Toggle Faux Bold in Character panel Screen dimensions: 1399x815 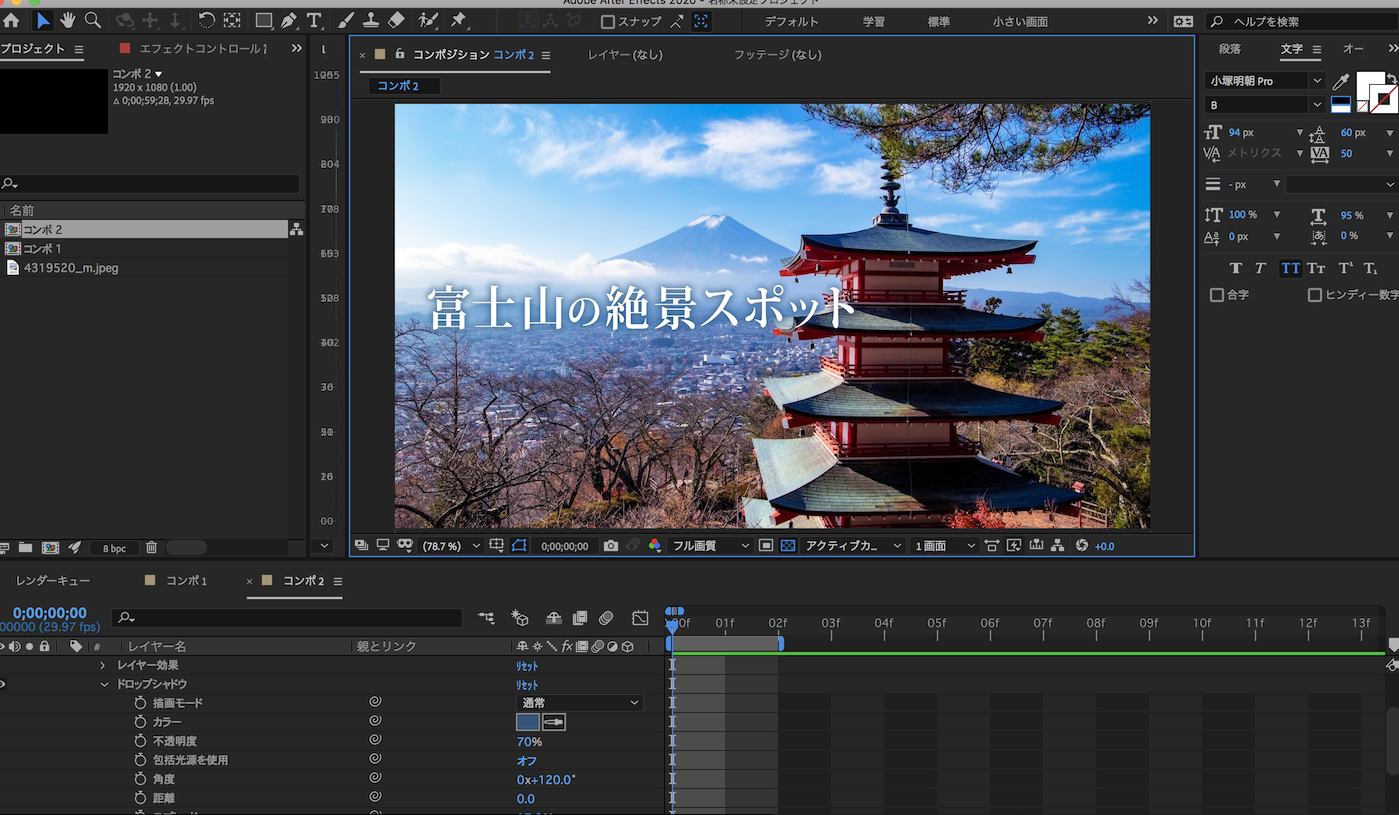(1236, 268)
